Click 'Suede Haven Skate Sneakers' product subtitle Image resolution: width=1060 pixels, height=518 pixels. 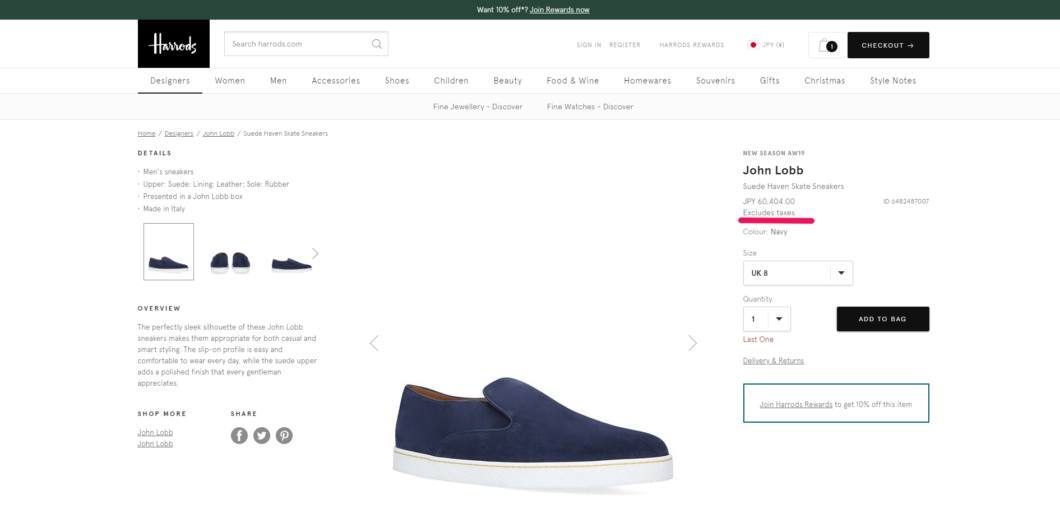pyautogui.click(x=793, y=187)
